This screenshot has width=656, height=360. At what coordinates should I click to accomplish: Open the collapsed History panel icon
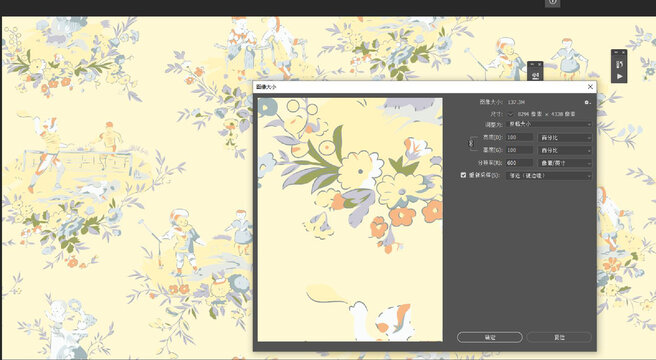619,64
